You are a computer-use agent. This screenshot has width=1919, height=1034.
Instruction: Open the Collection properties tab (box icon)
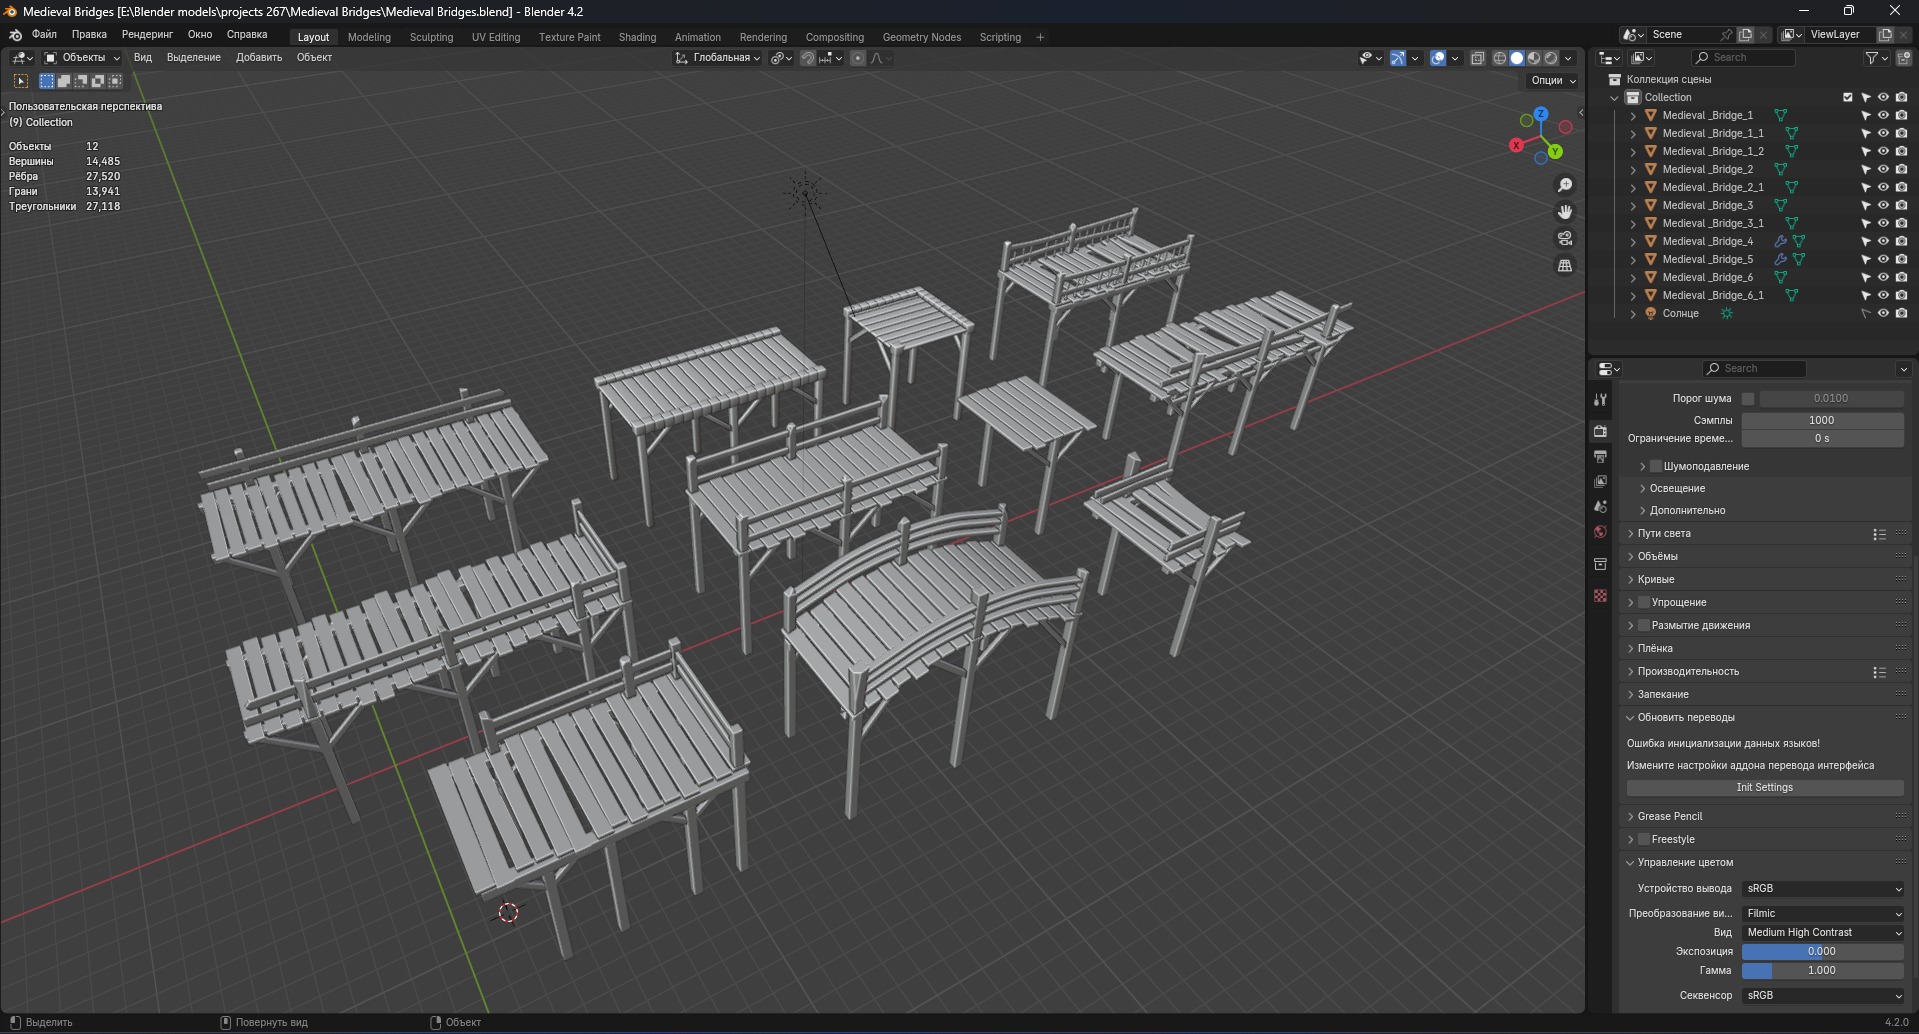point(1600,564)
